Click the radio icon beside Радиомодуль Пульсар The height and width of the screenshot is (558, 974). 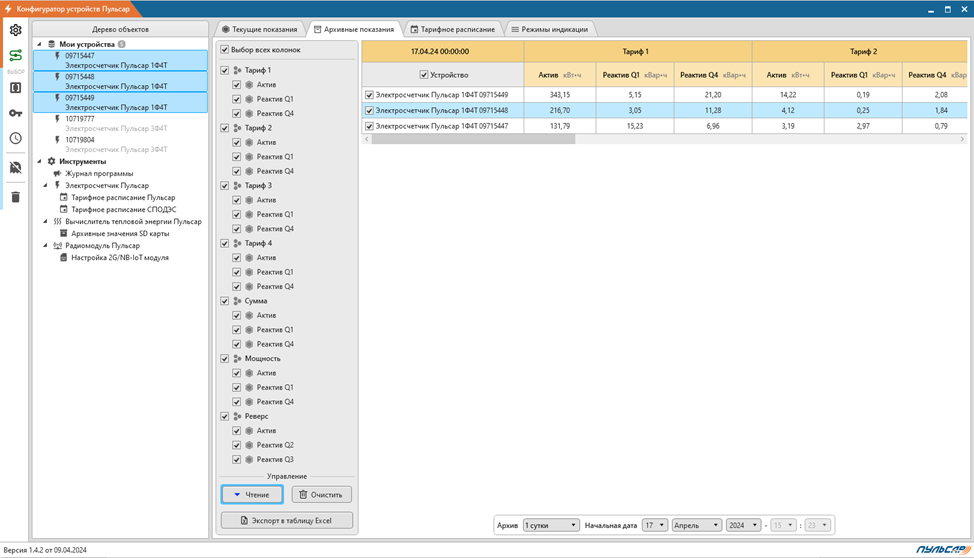pos(57,245)
